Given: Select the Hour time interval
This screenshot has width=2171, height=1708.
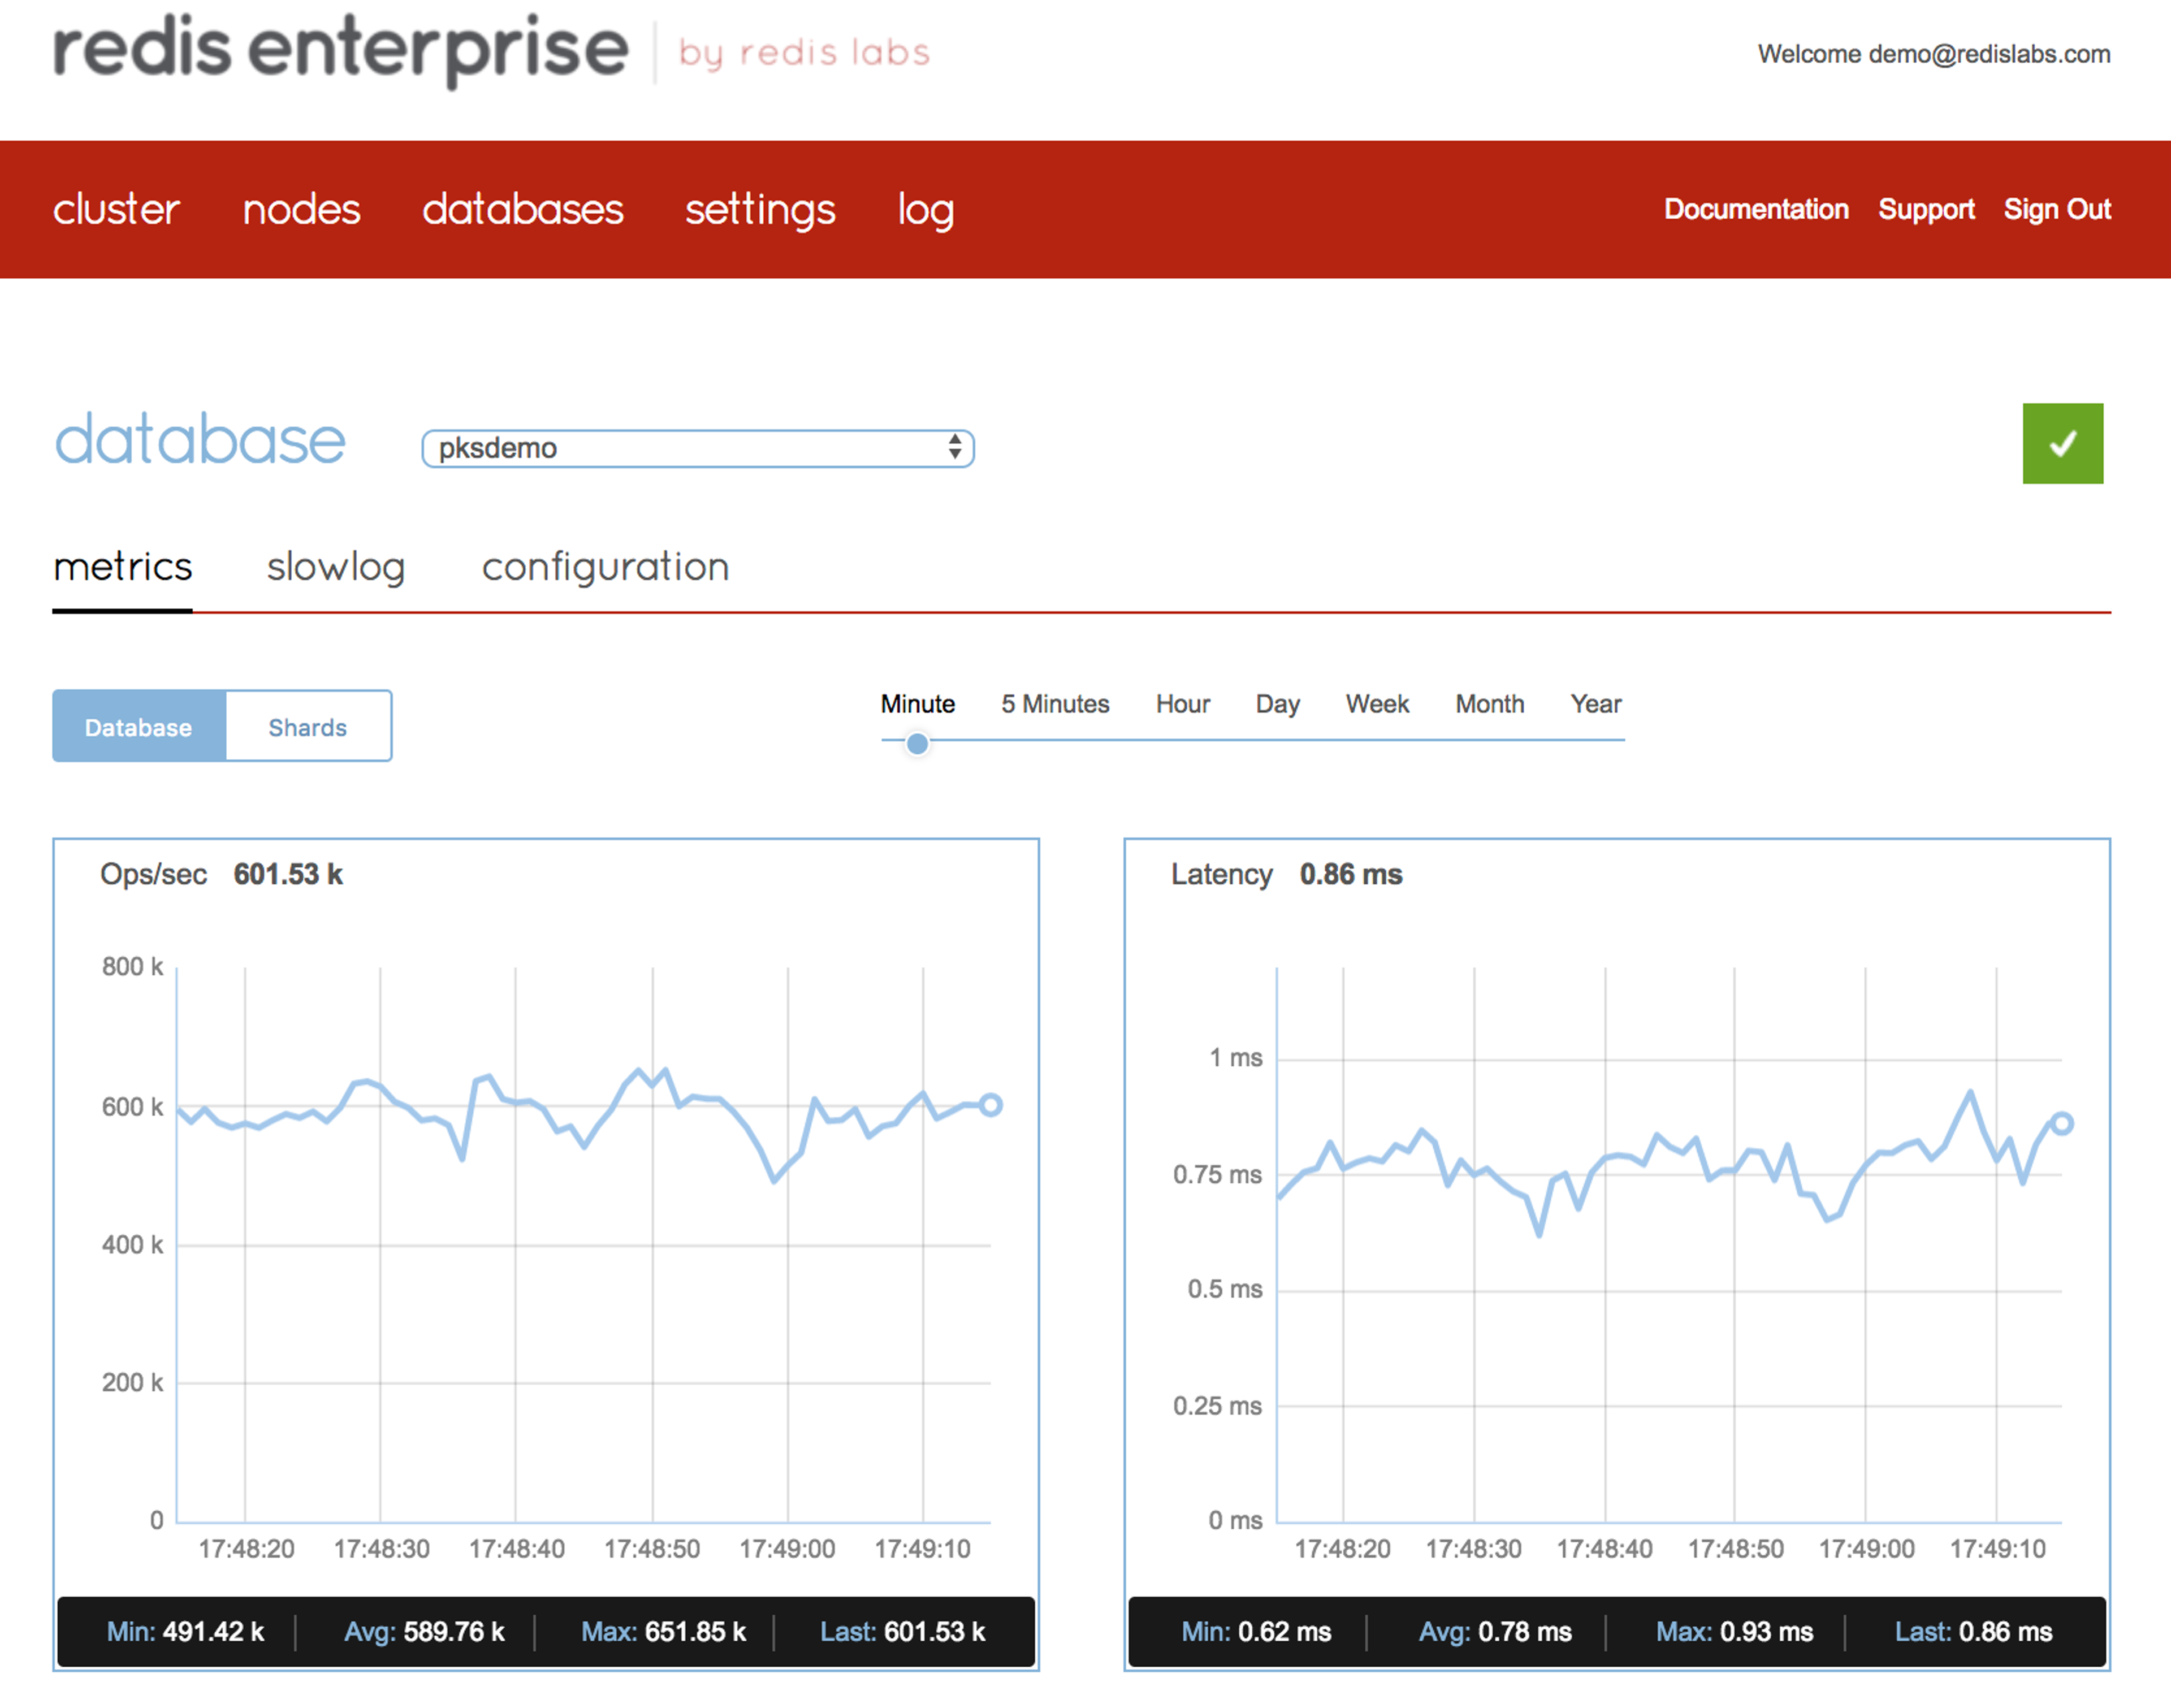Looking at the screenshot, I should [1183, 704].
